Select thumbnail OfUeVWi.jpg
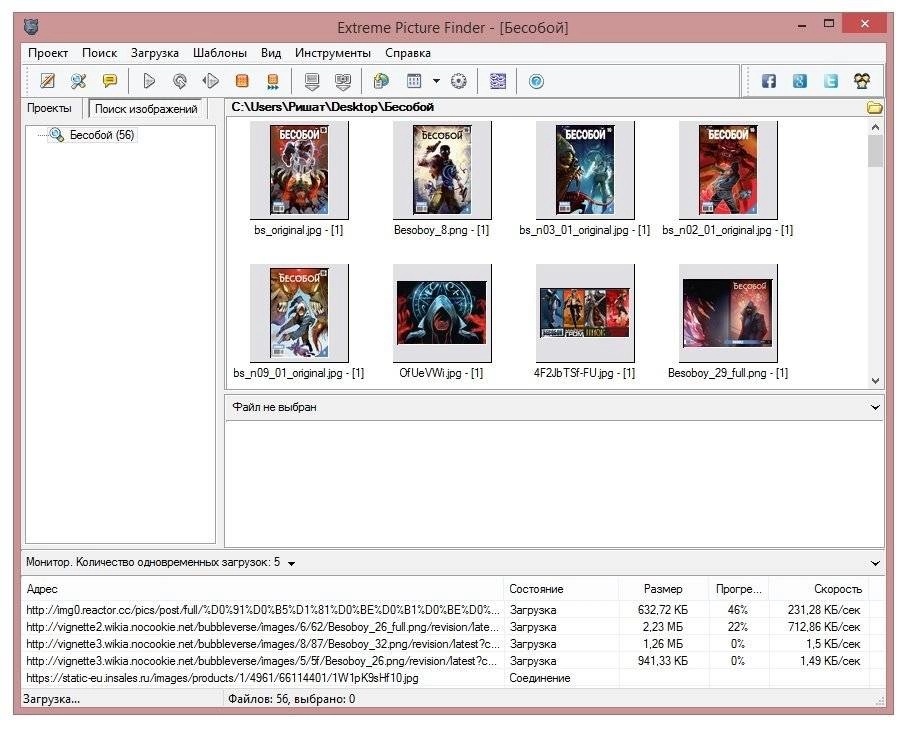 (442, 313)
